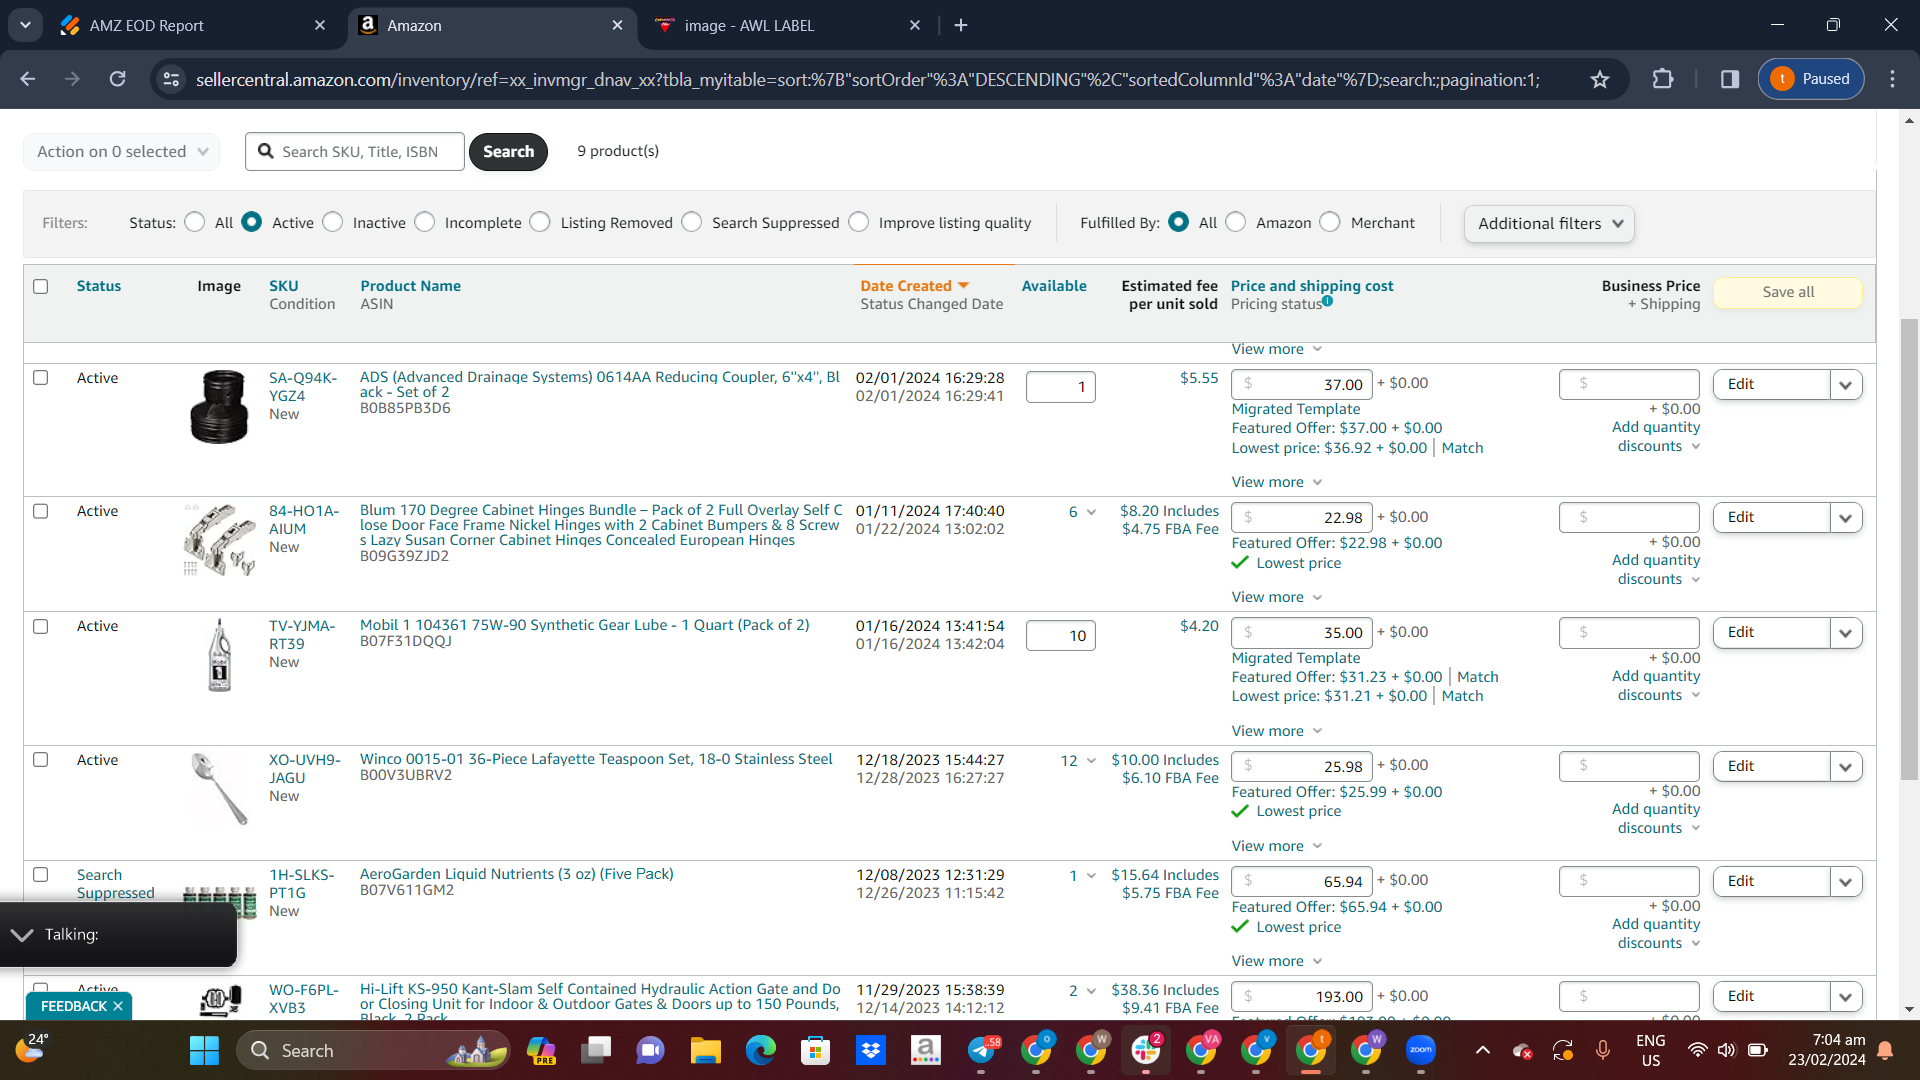
Task: Open the tab search dropdown arrow
Action: [x=25, y=25]
